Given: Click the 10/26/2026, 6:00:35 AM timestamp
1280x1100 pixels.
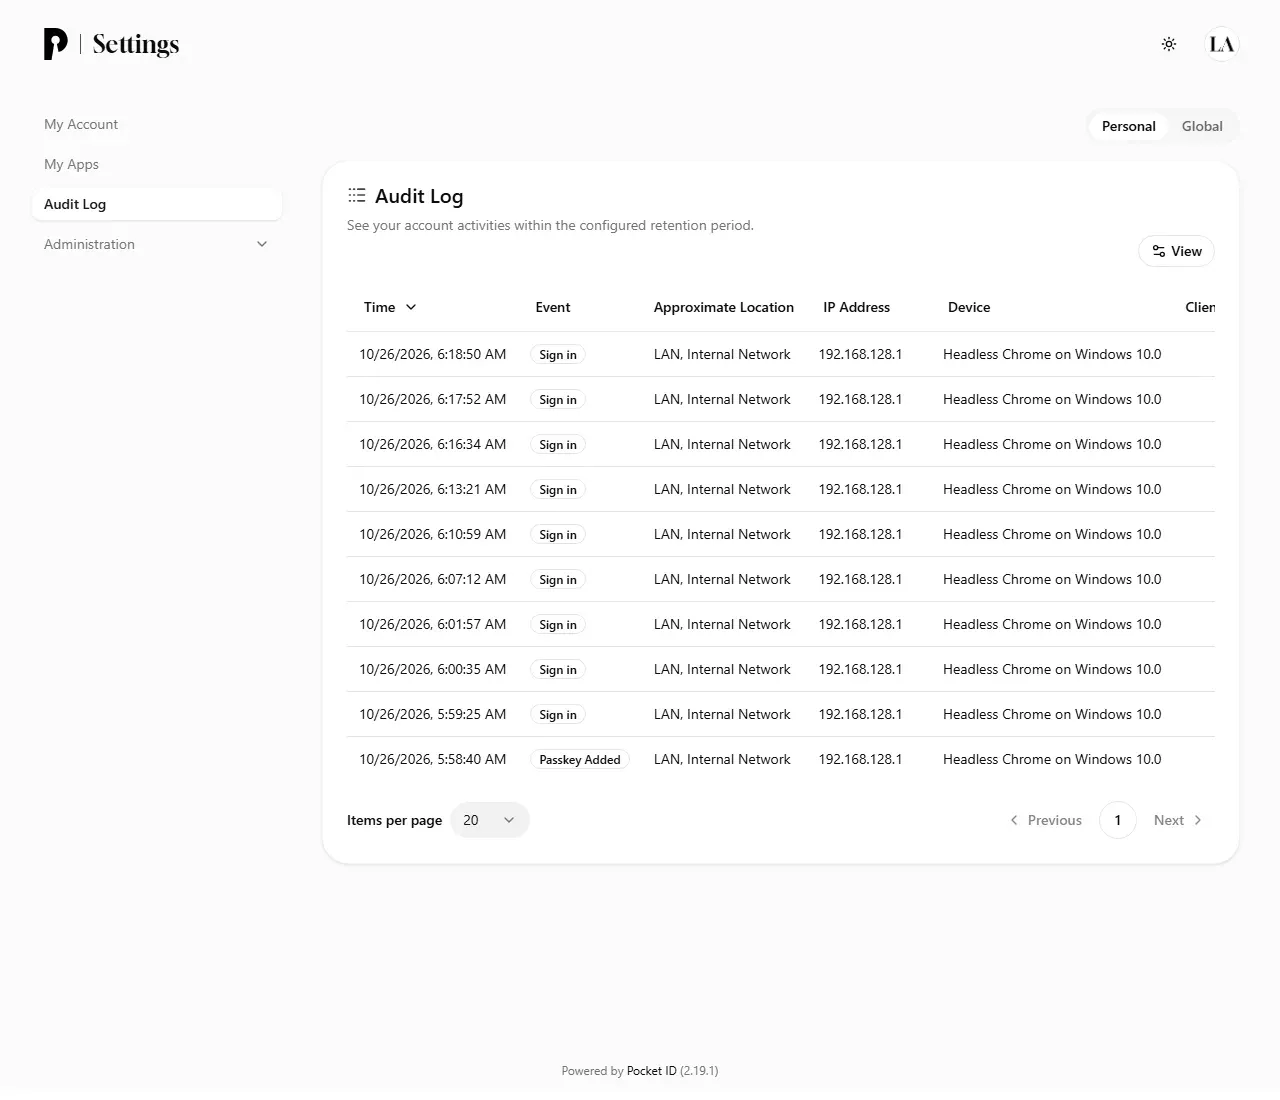Looking at the screenshot, I should pyautogui.click(x=433, y=669).
